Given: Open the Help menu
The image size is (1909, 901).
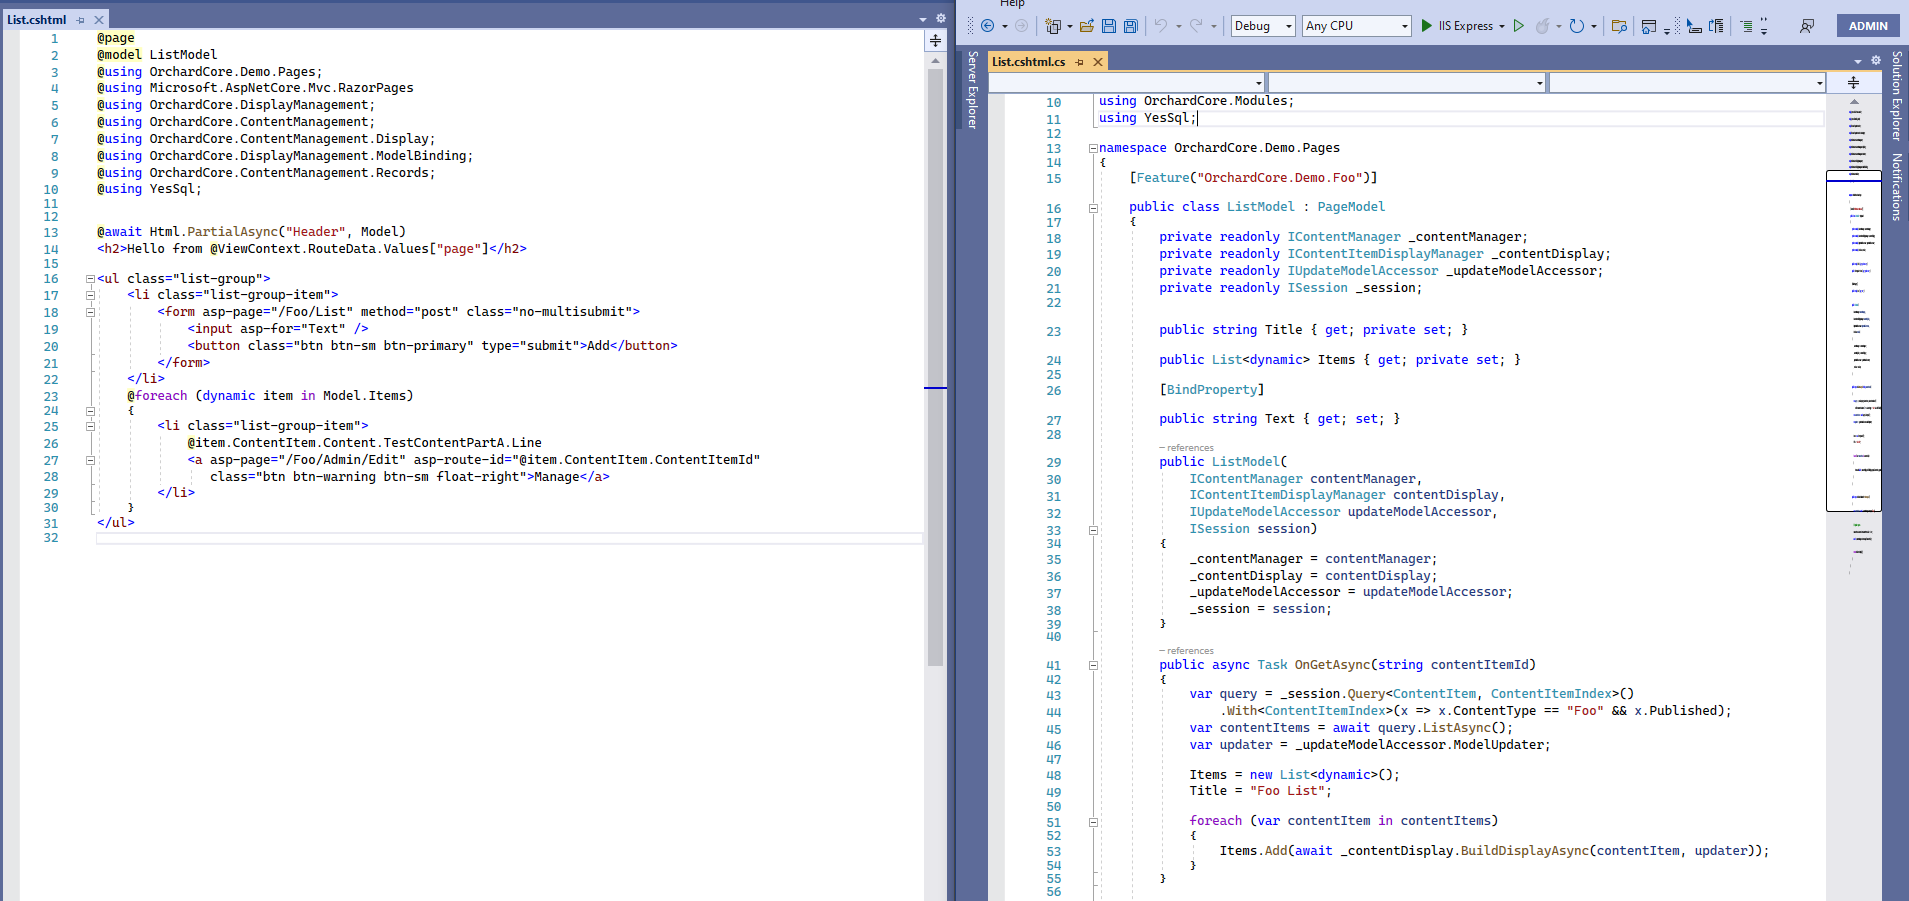Looking at the screenshot, I should [x=1012, y=4].
